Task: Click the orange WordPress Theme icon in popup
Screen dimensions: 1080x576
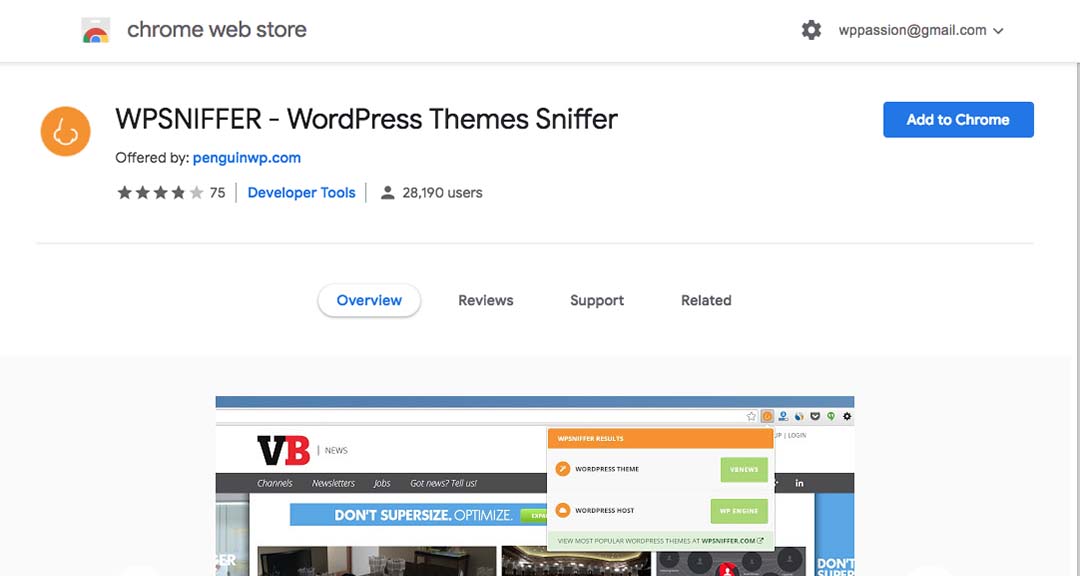Action: [x=563, y=469]
